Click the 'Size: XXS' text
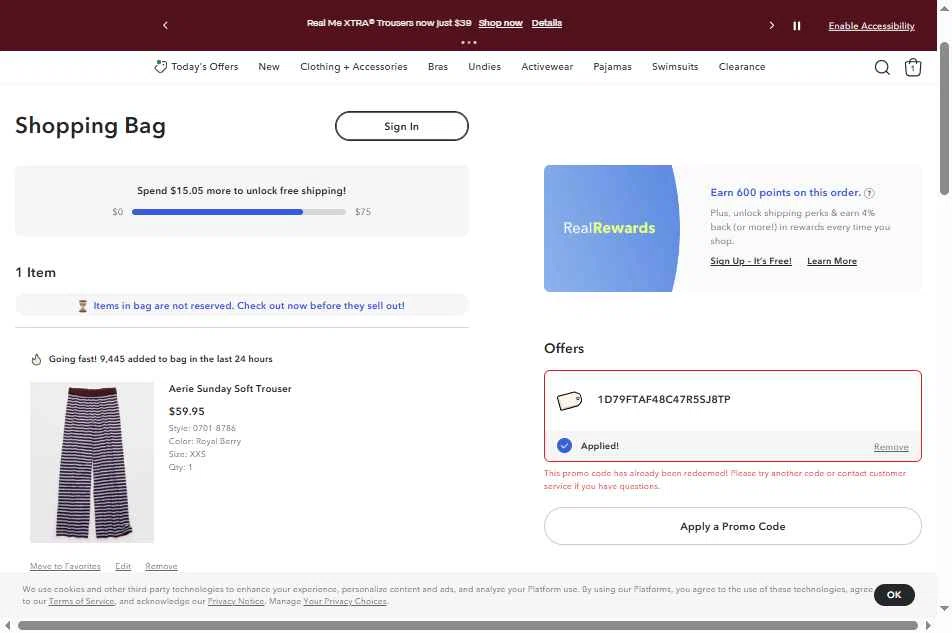This screenshot has height=633, width=952. [187, 454]
